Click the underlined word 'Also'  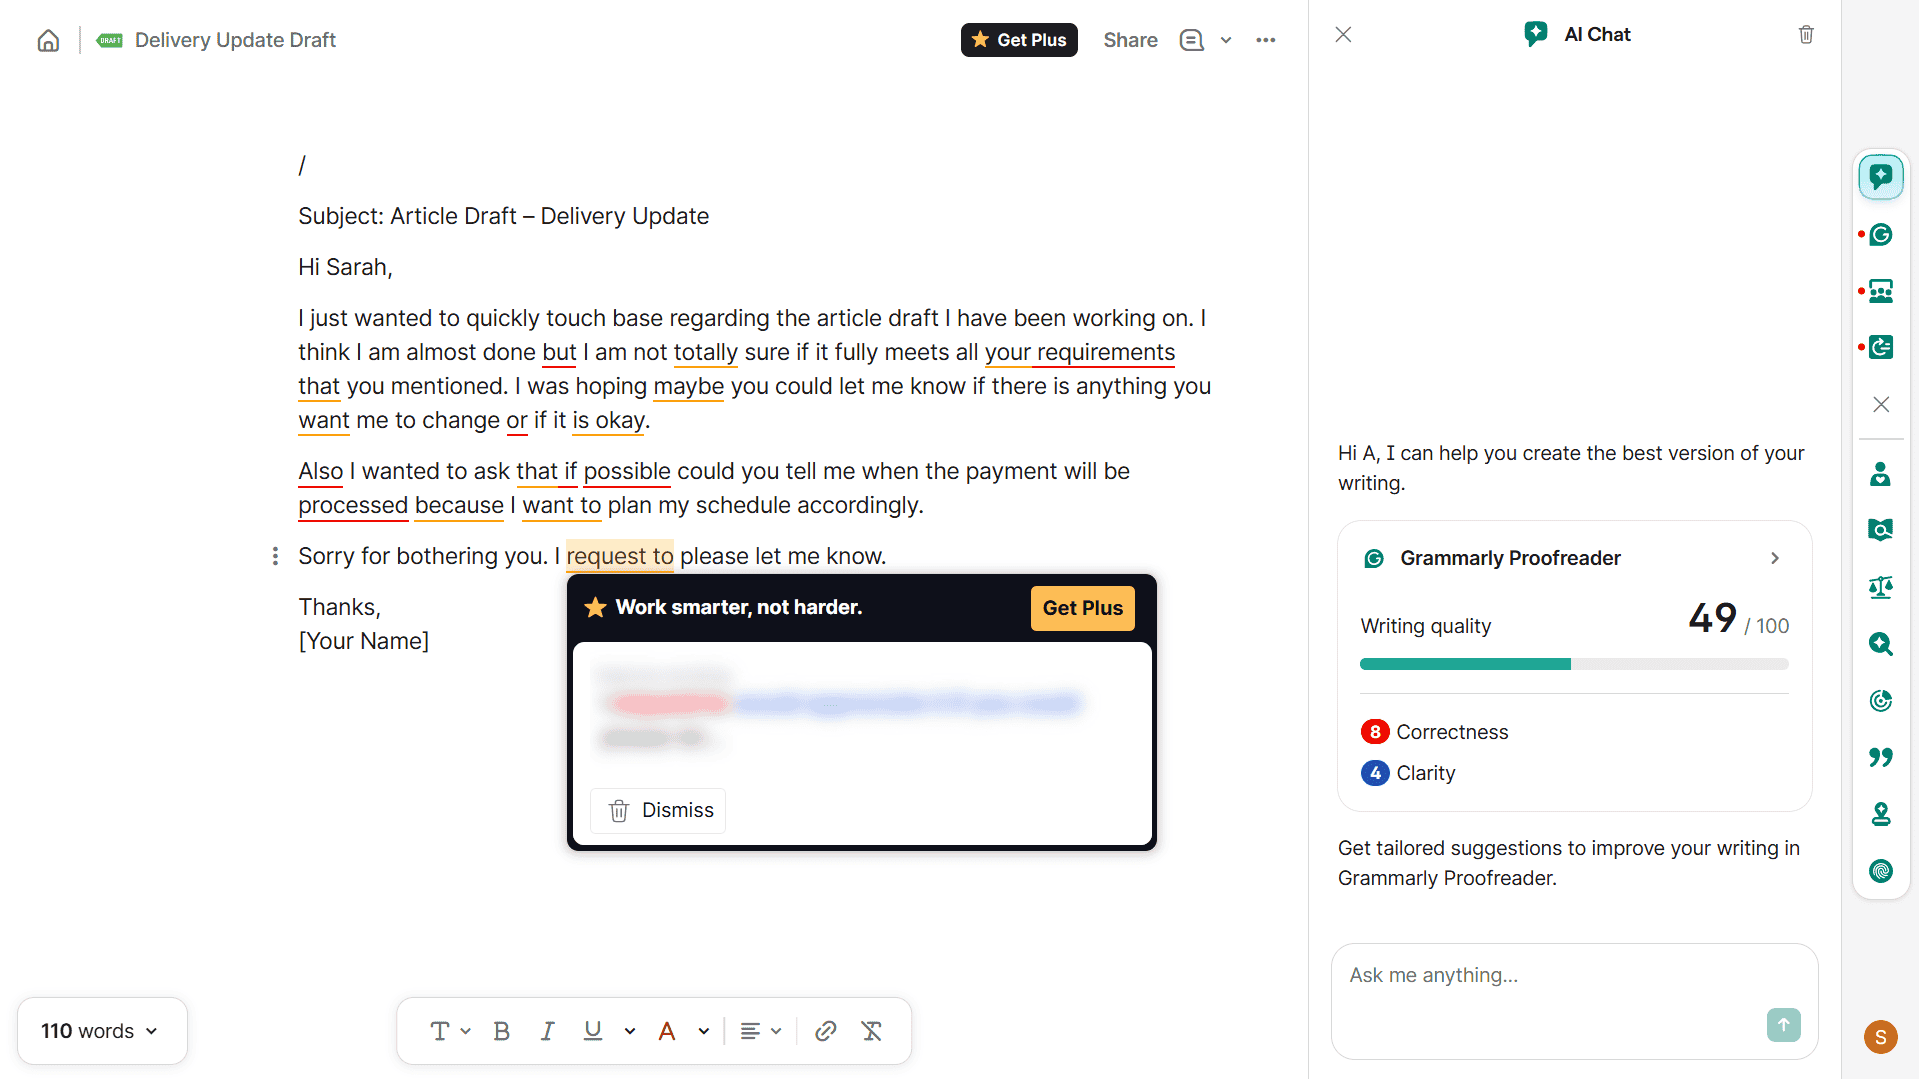point(320,471)
